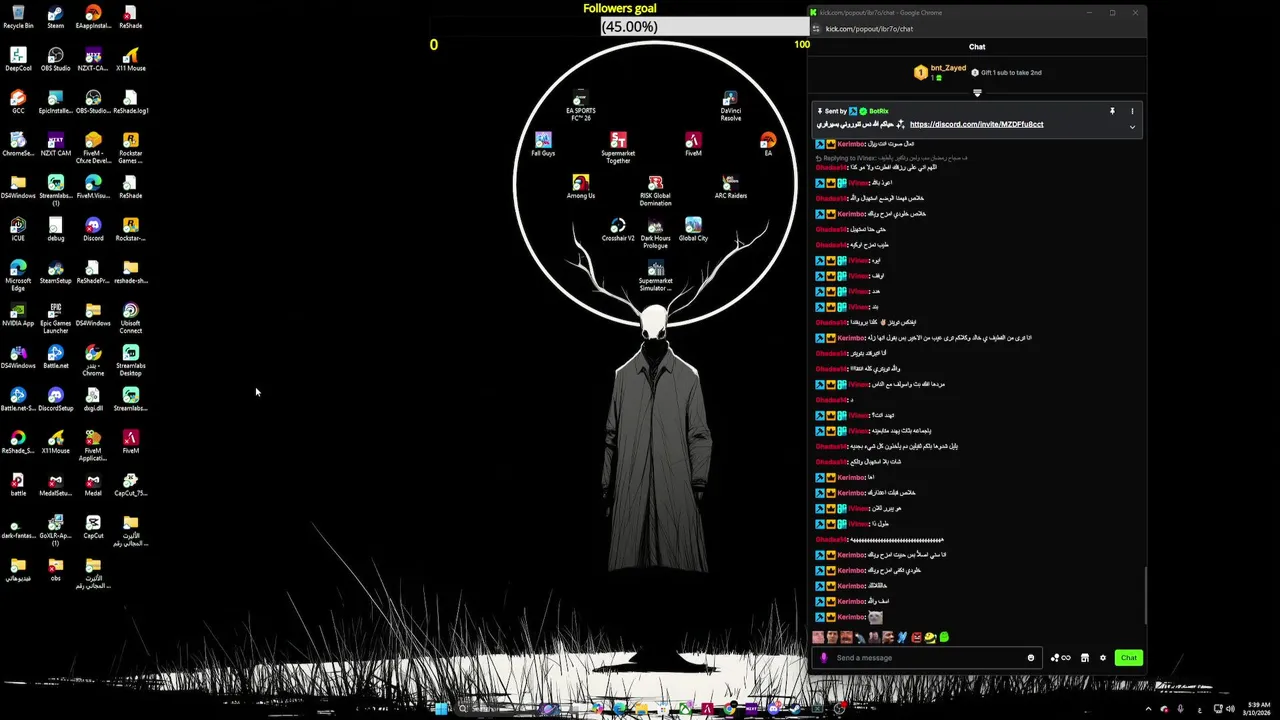This screenshot has width=1280, height=720.
Task: Open the X11 Mouse desktop shortcut
Action: pyautogui.click(x=131, y=60)
